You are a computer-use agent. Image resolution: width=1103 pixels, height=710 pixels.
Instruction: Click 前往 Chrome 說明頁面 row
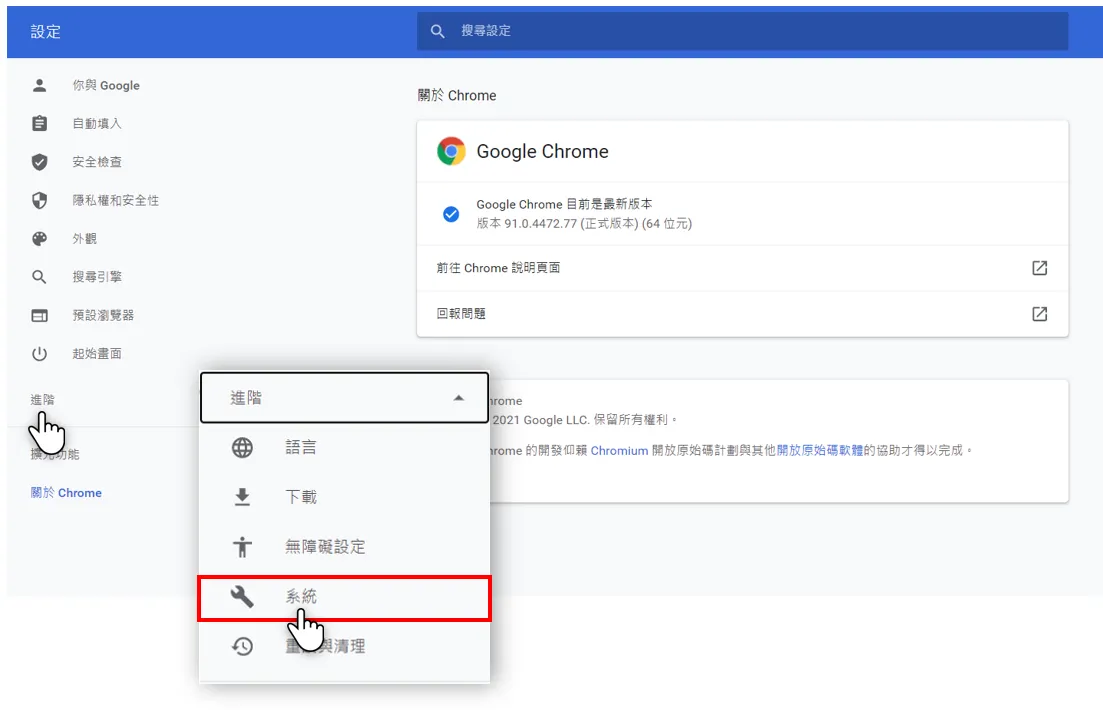pyautogui.click(x=742, y=268)
